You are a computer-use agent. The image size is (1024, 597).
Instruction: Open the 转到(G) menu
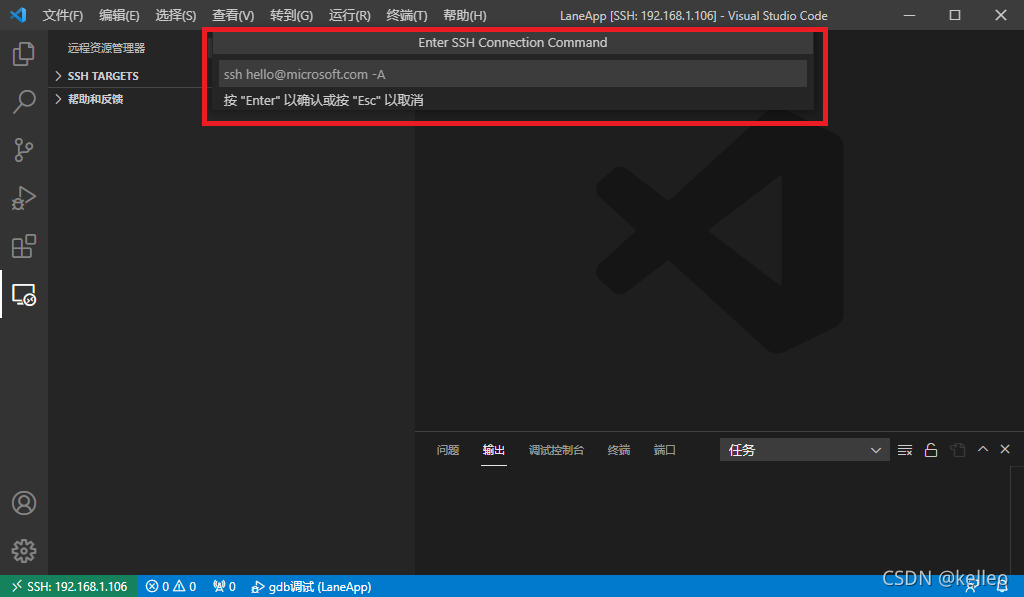291,15
